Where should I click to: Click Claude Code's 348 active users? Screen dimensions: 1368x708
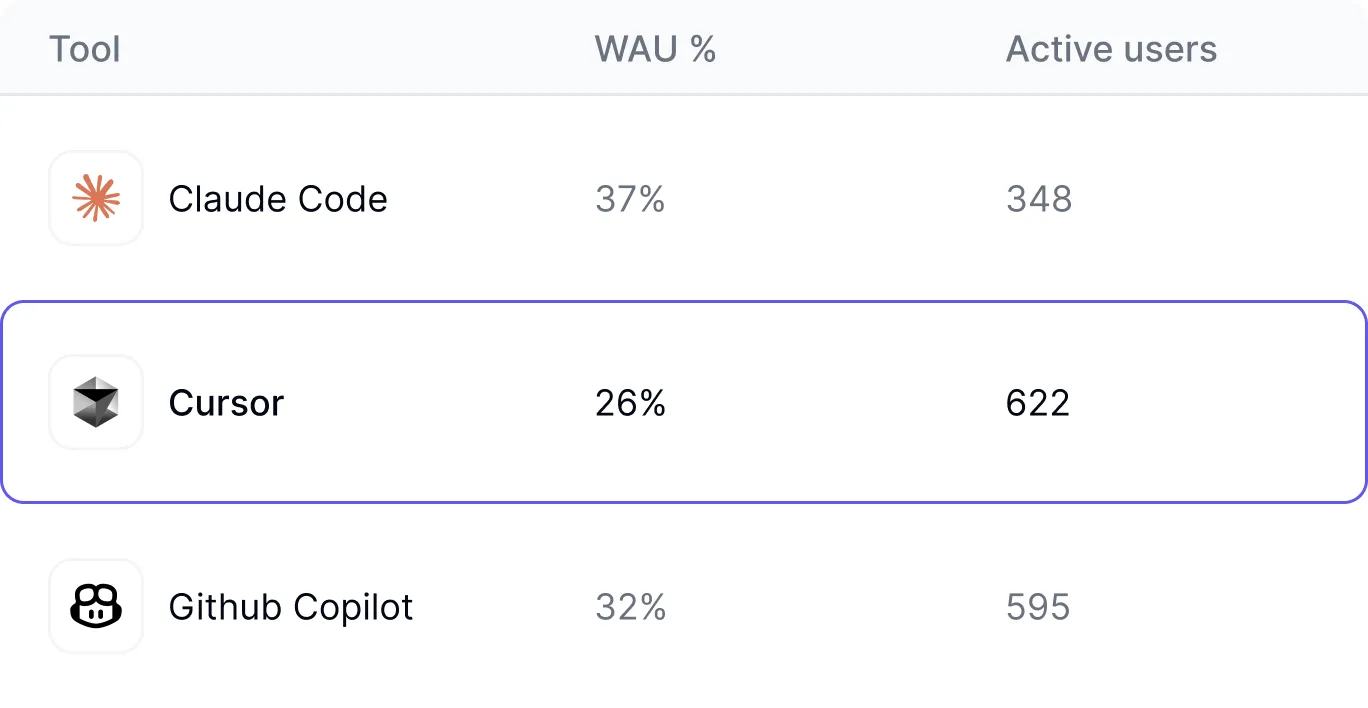pos(1039,199)
